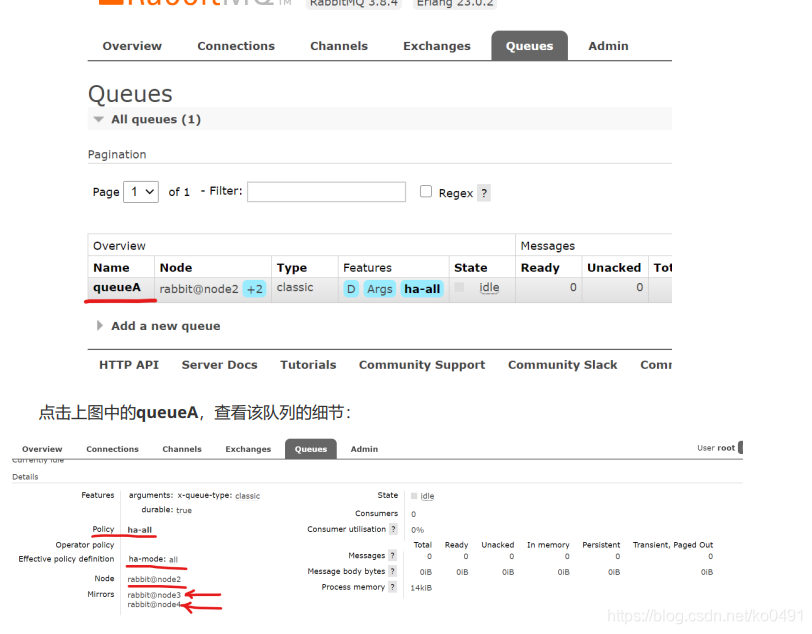
Task: Click the Regex help question mark
Action: tap(484, 193)
